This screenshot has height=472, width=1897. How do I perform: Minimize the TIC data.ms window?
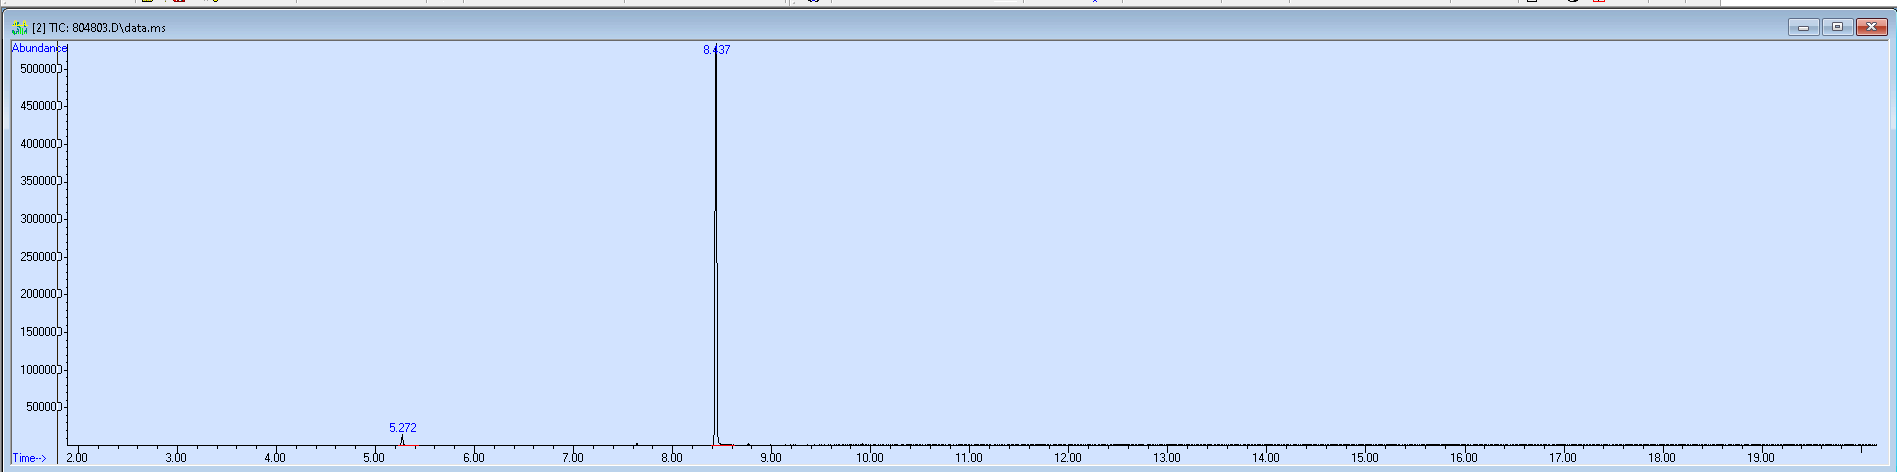(x=1803, y=27)
